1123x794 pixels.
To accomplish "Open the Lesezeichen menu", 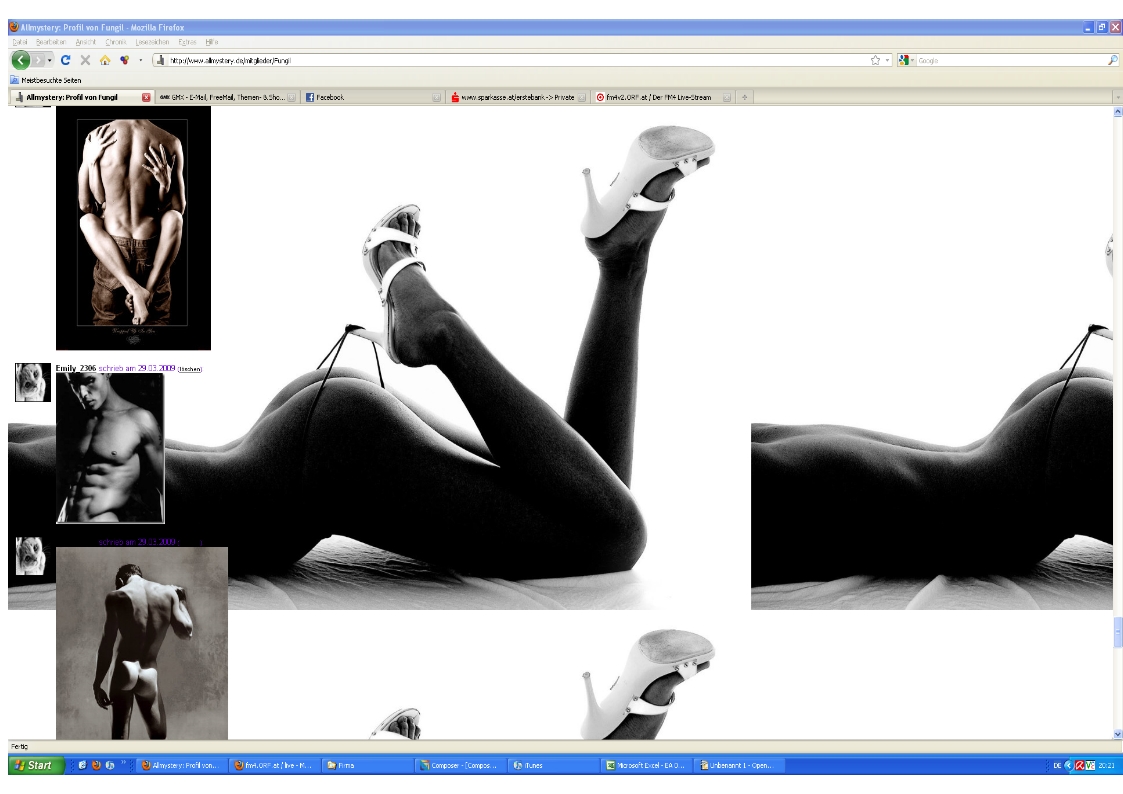I will point(153,42).
